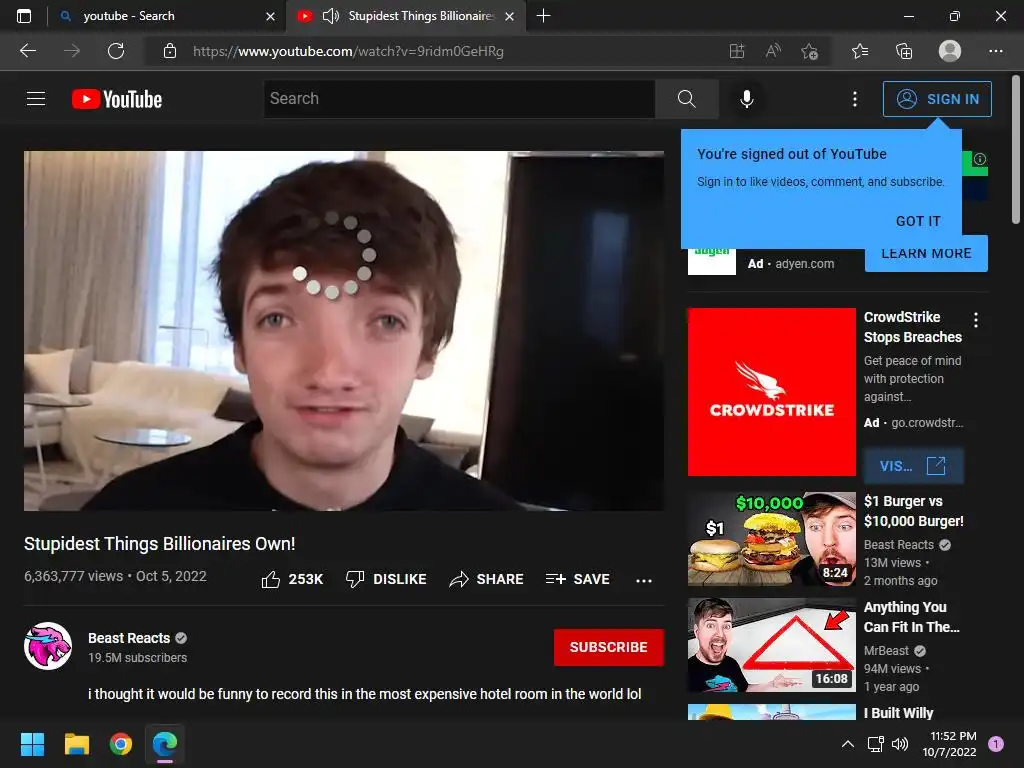Open the notification center badge
Screen dimensions: 1024x768
(996, 744)
